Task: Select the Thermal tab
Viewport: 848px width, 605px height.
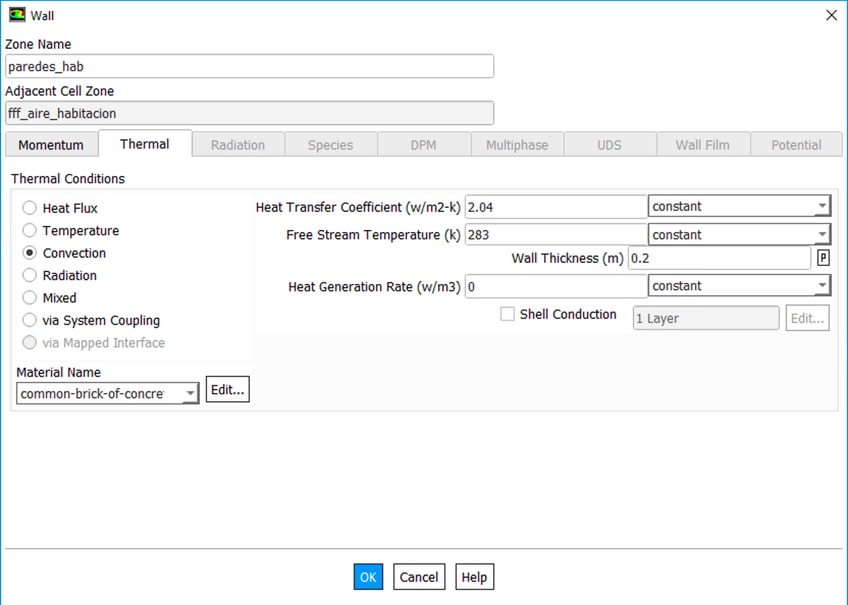Action: 144,144
